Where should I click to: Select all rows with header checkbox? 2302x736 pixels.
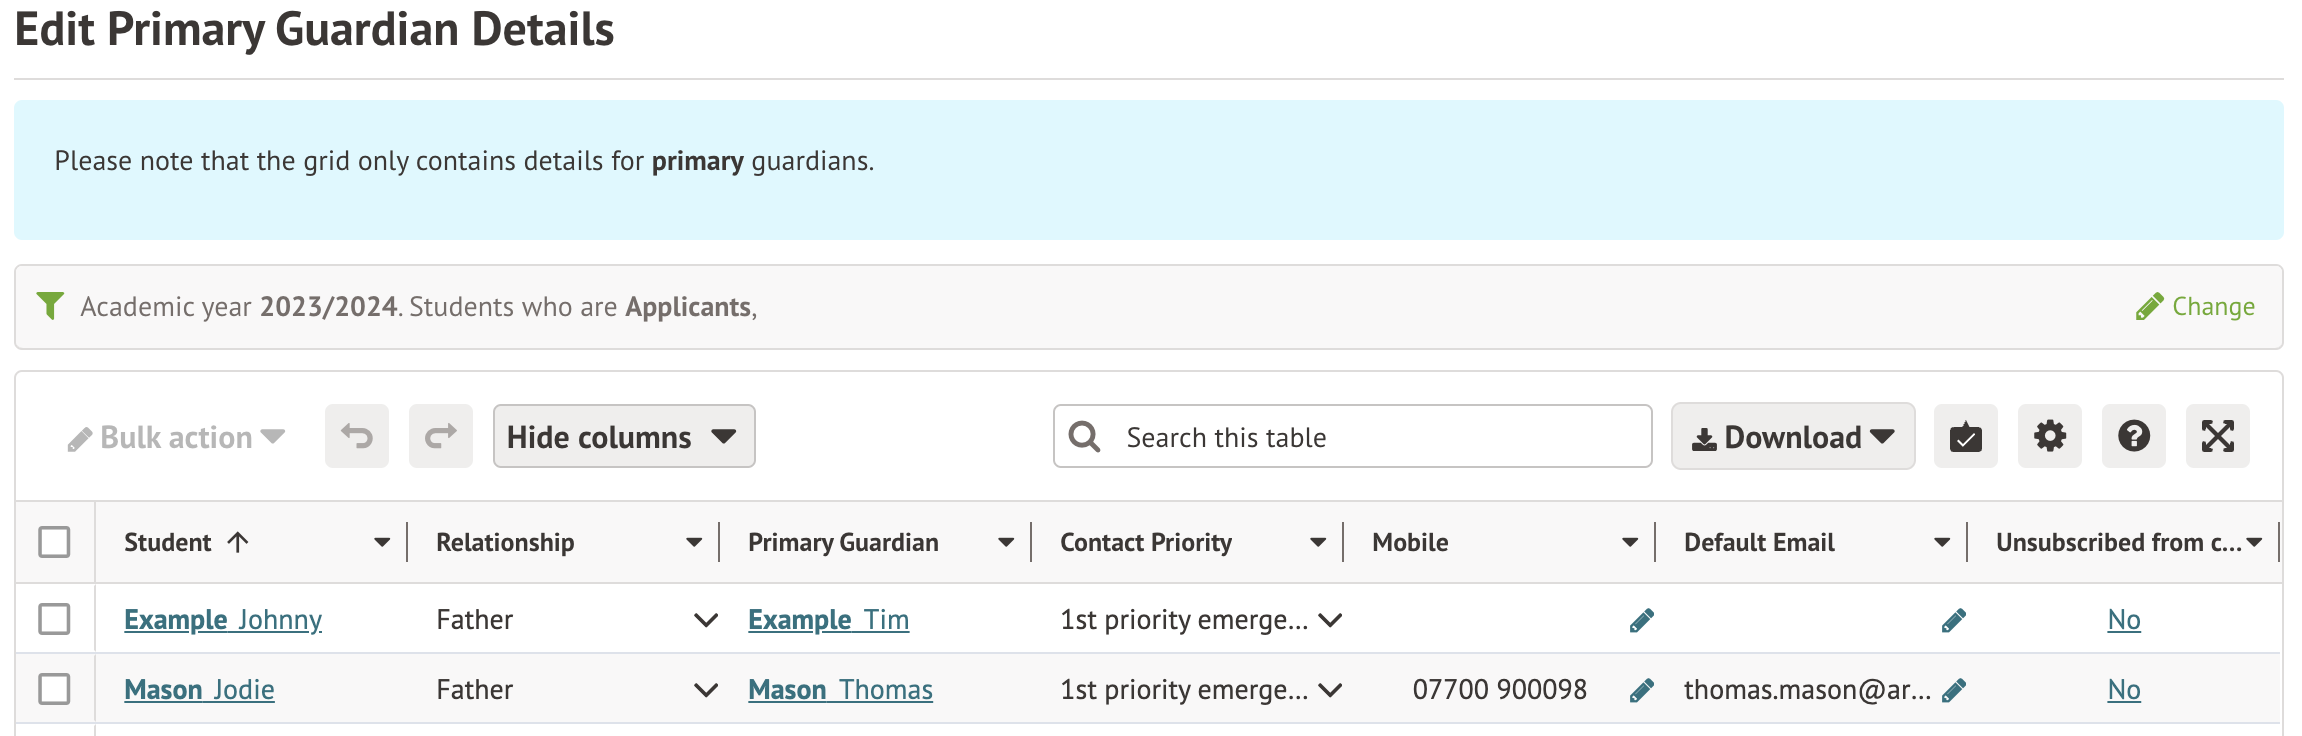pos(54,542)
